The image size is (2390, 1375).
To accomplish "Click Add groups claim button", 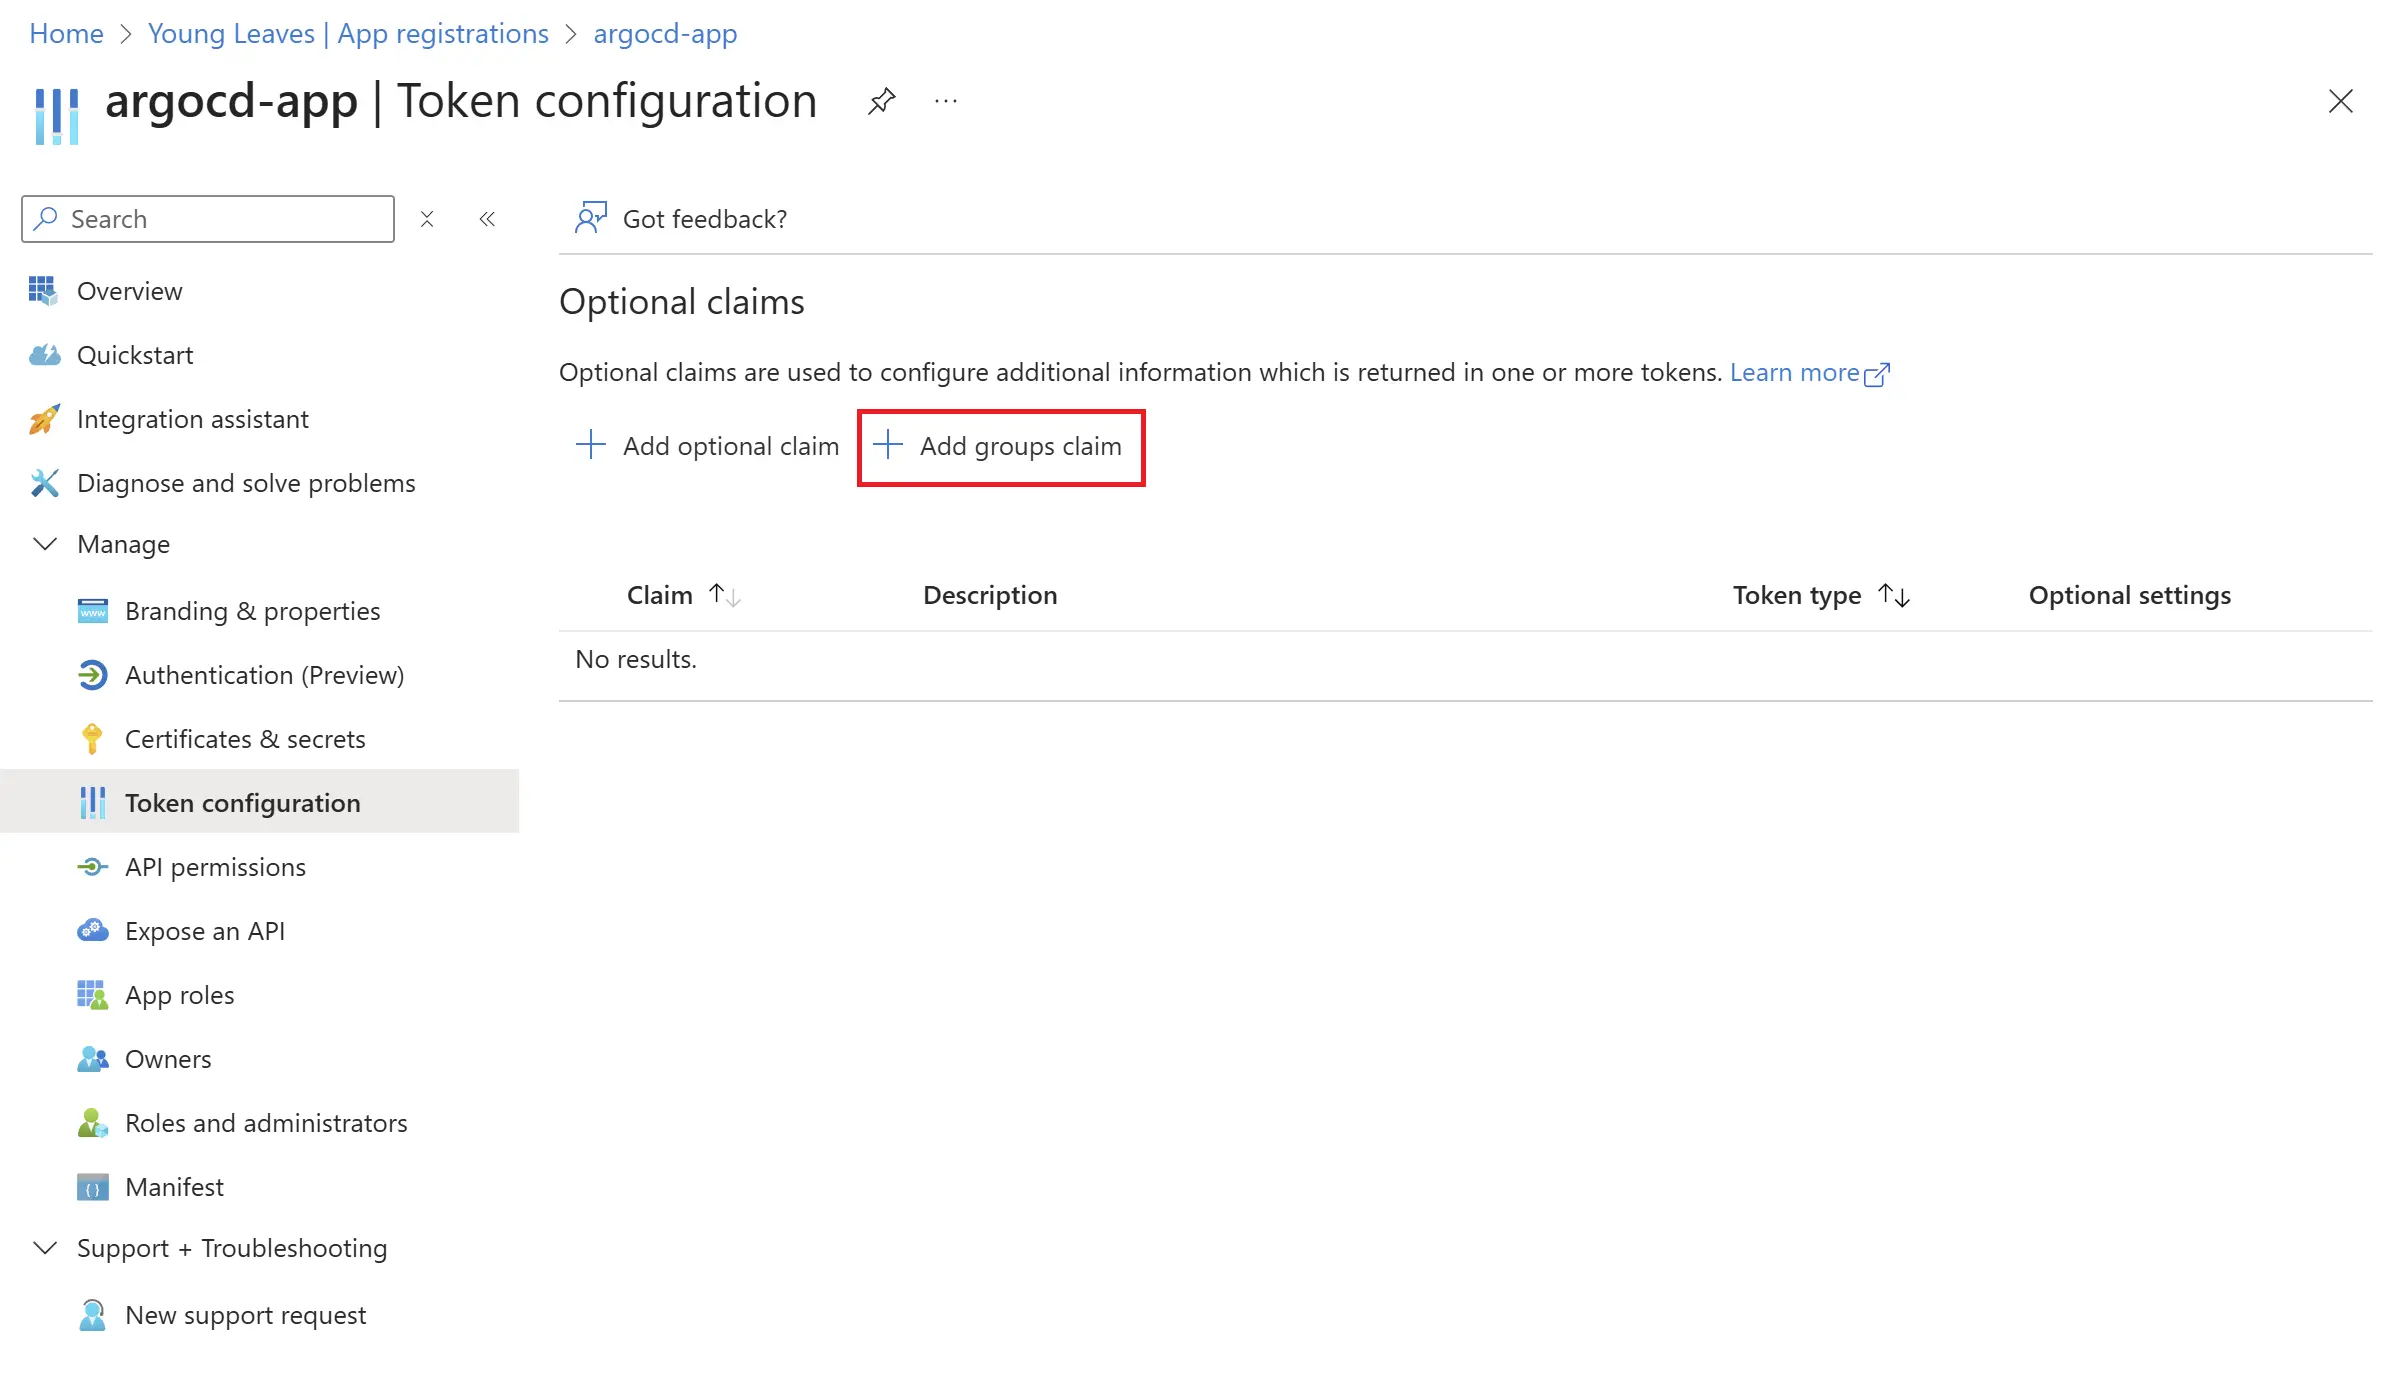I will (1000, 447).
